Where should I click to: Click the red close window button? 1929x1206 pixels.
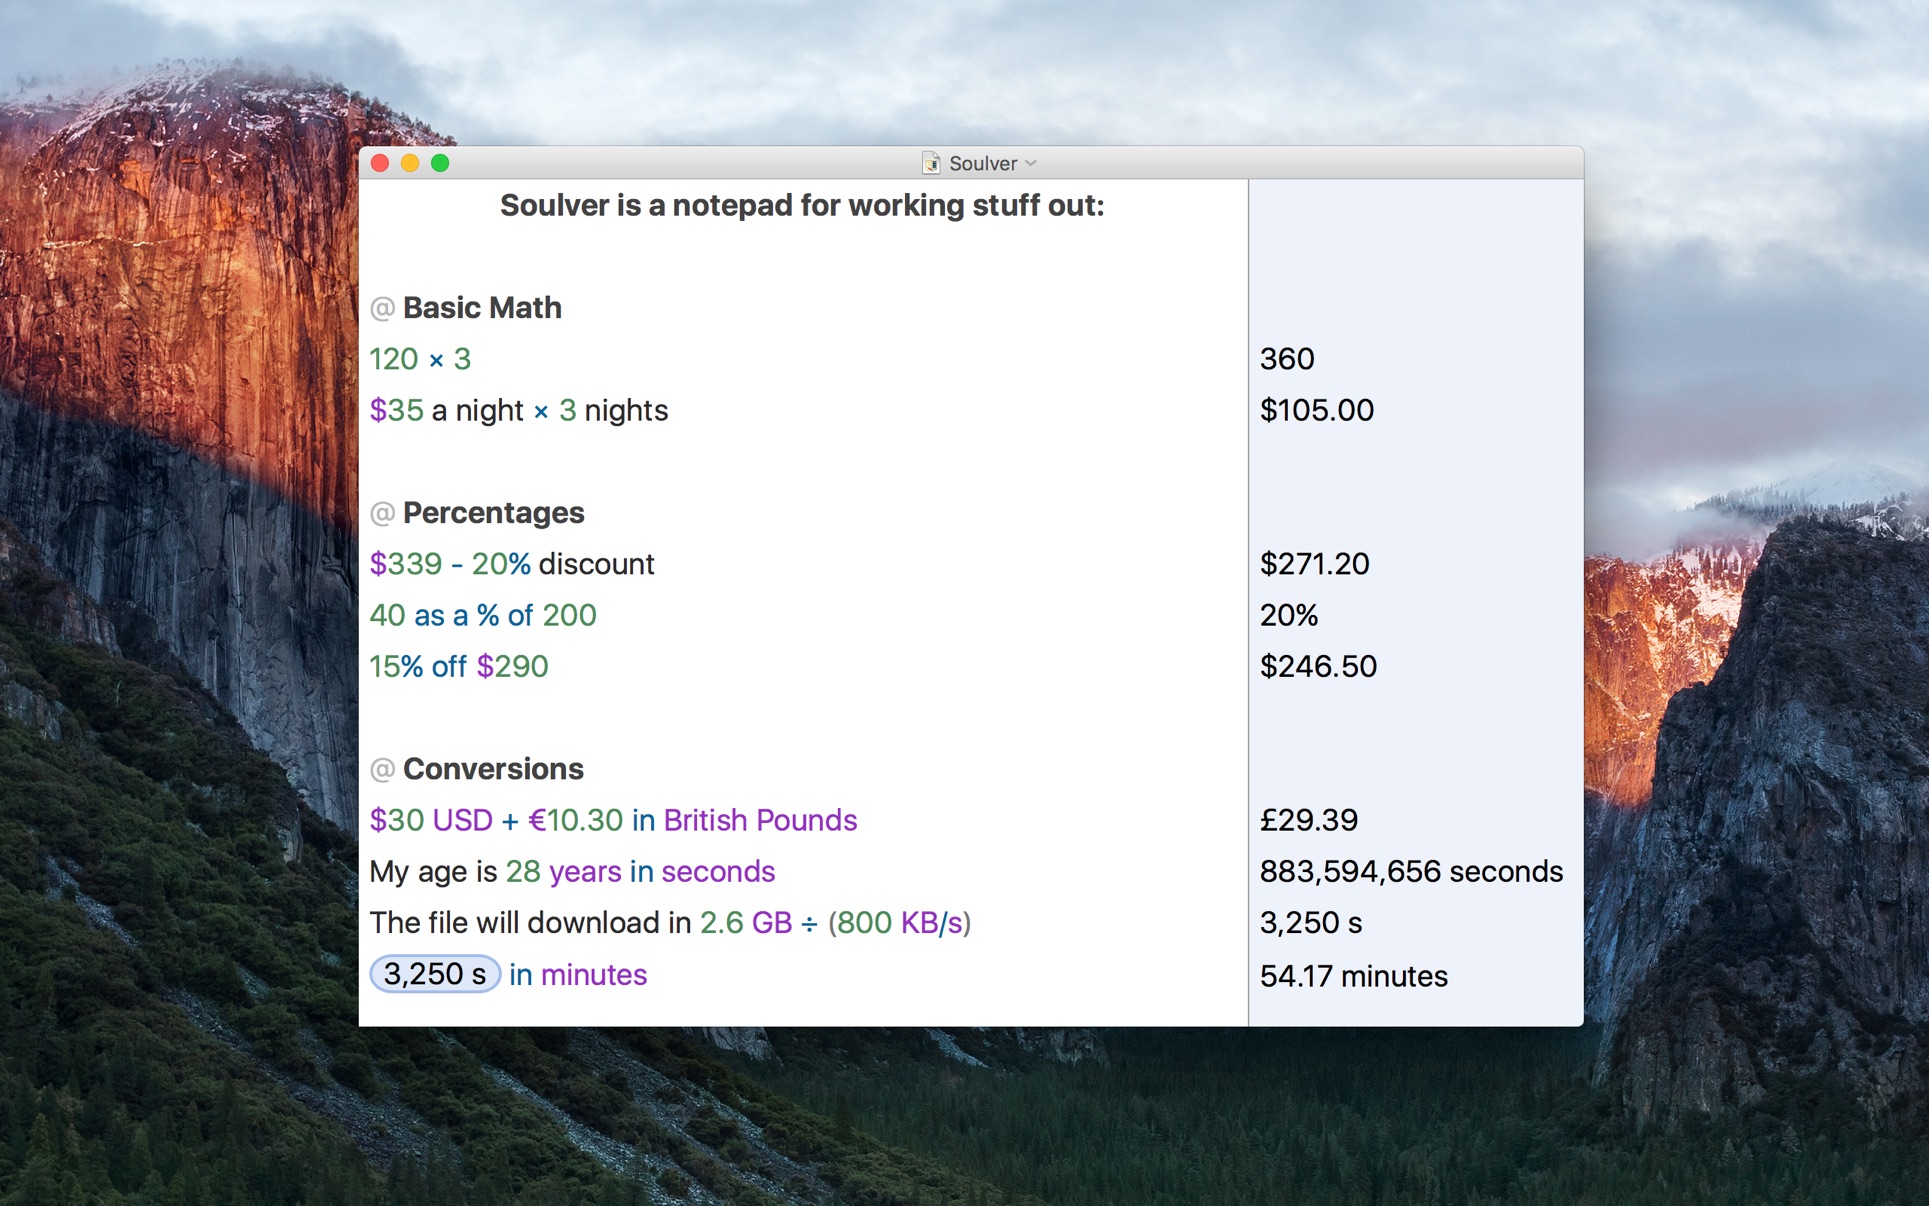pos(380,163)
